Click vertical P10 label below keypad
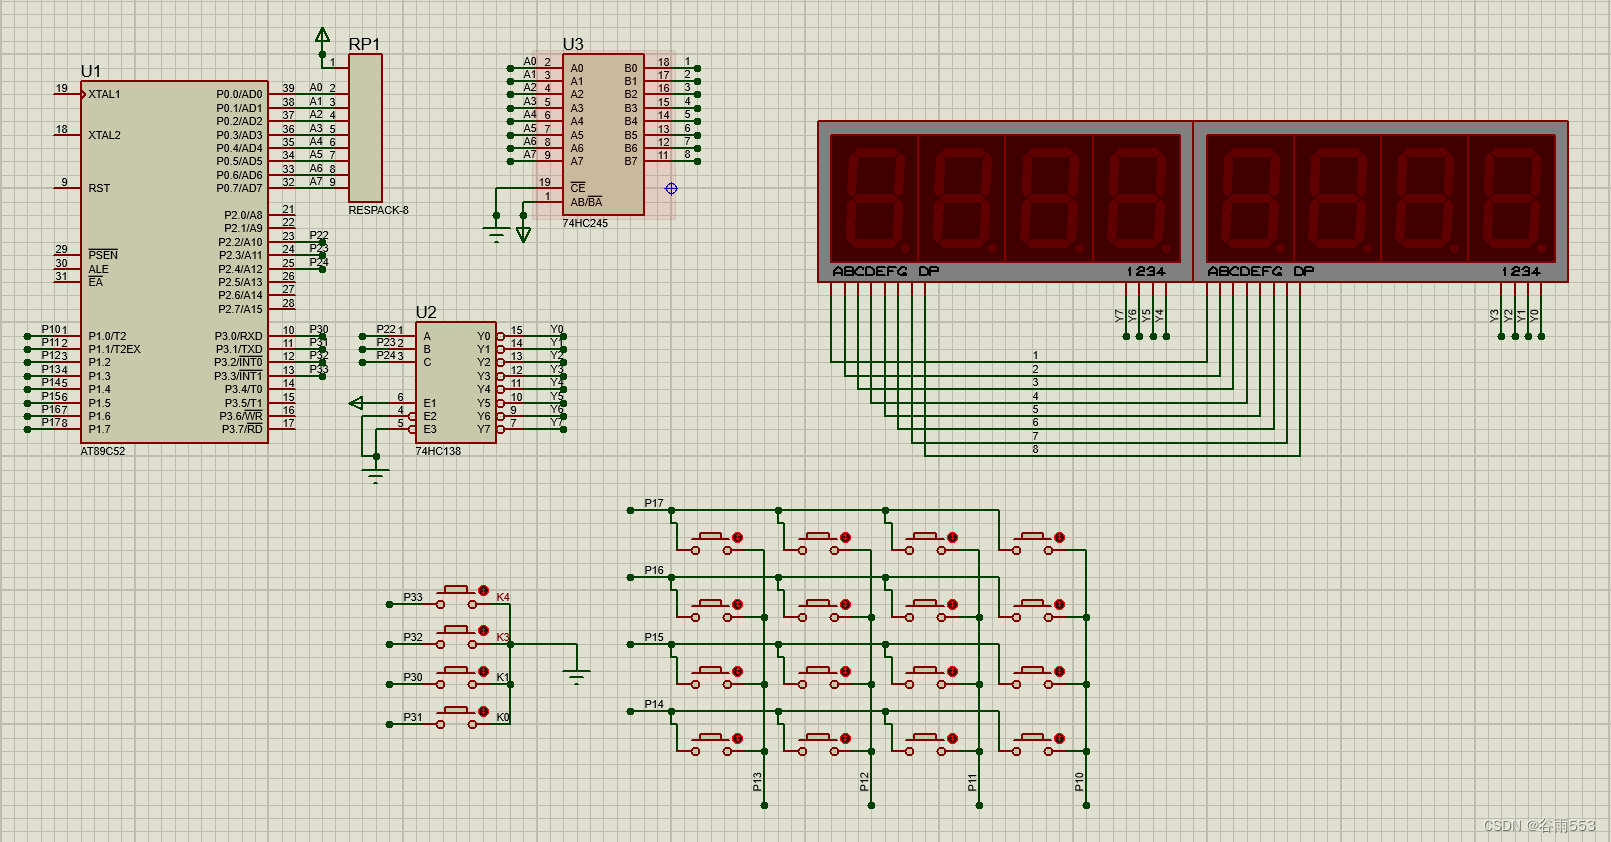This screenshot has width=1611, height=842. click(x=1079, y=782)
